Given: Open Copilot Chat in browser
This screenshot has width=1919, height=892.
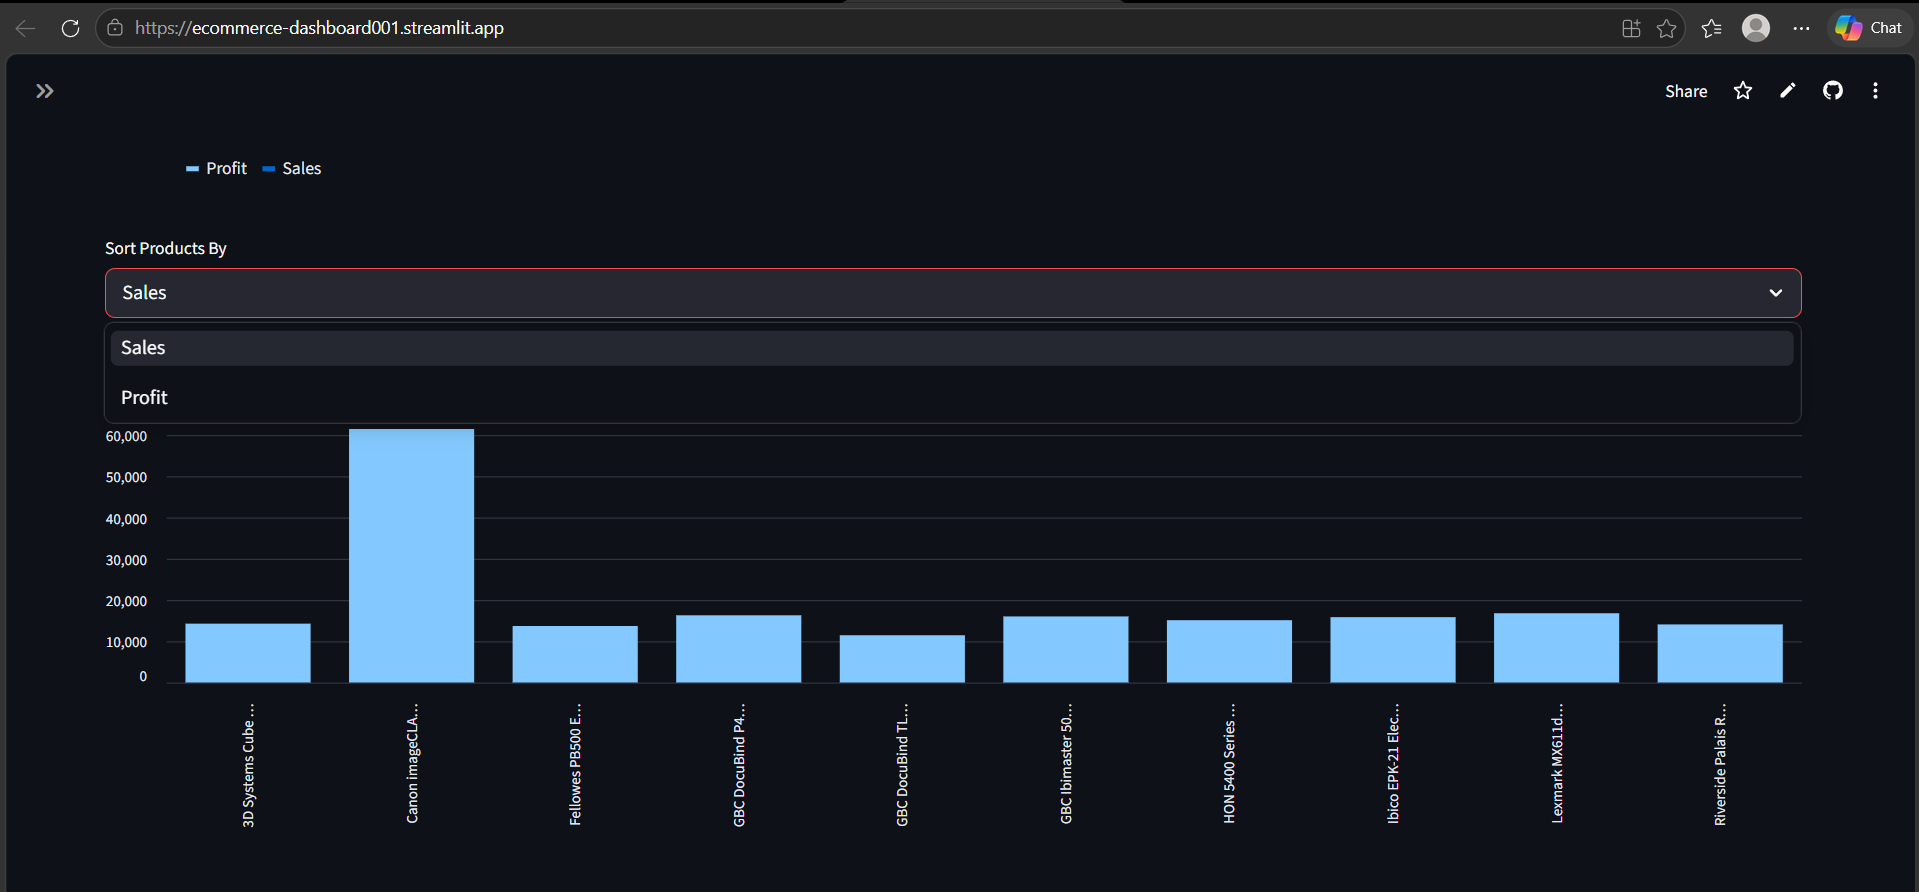Looking at the screenshot, I should pyautogui.click(x=1869, y=28).
